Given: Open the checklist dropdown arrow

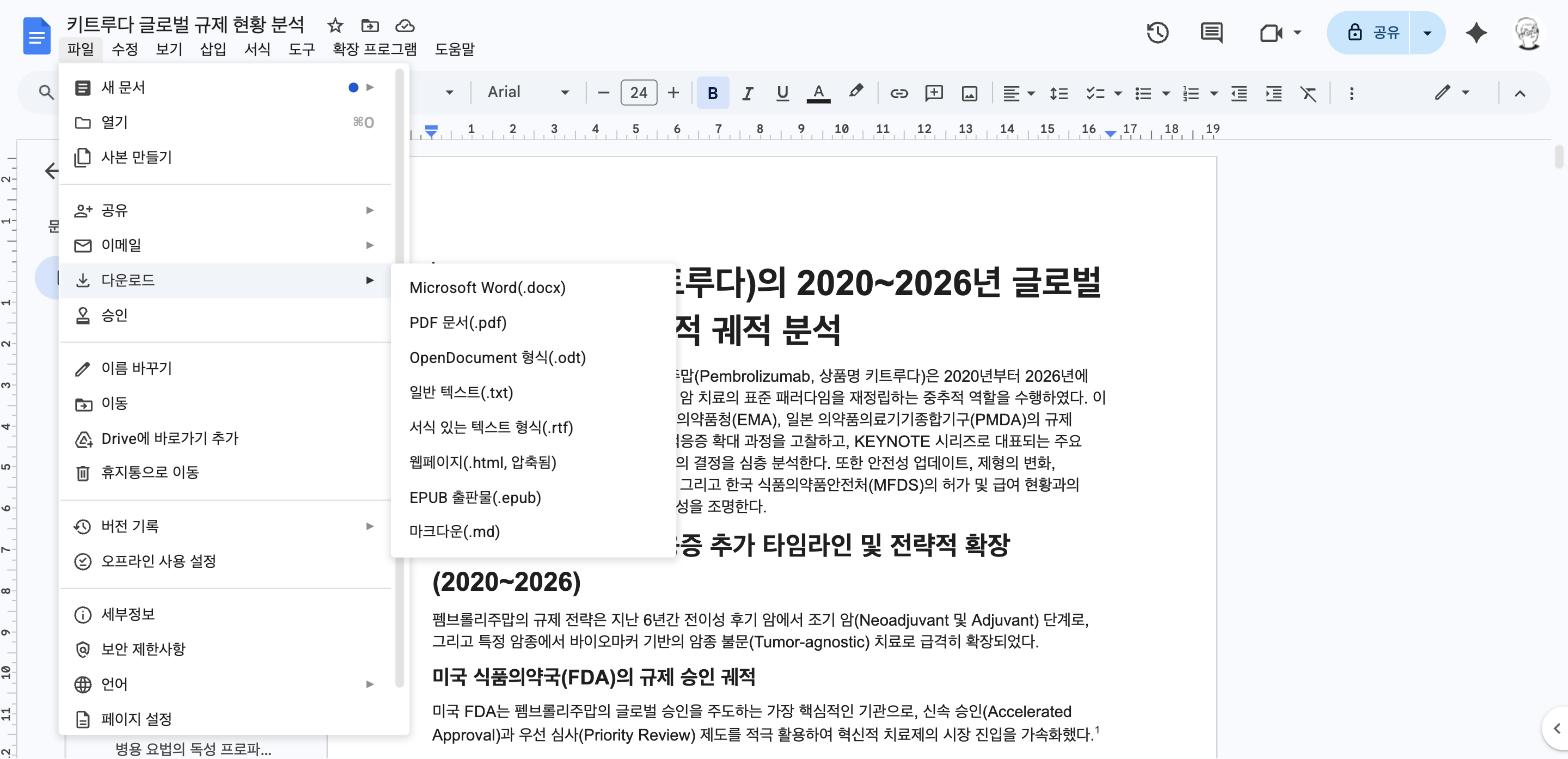Looking at the screenshot, I should click(x=1118, y=93).
